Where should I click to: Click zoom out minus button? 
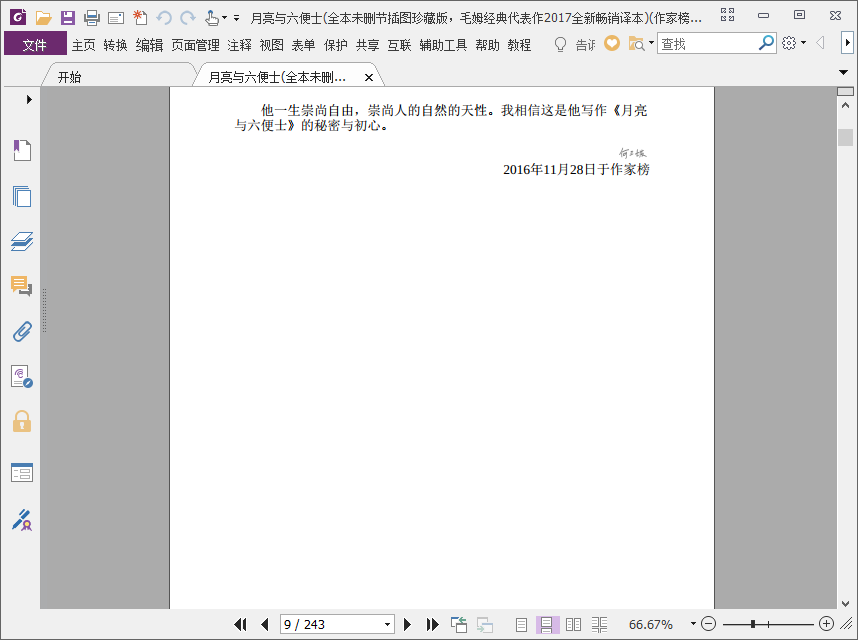(x=708, y=624)
